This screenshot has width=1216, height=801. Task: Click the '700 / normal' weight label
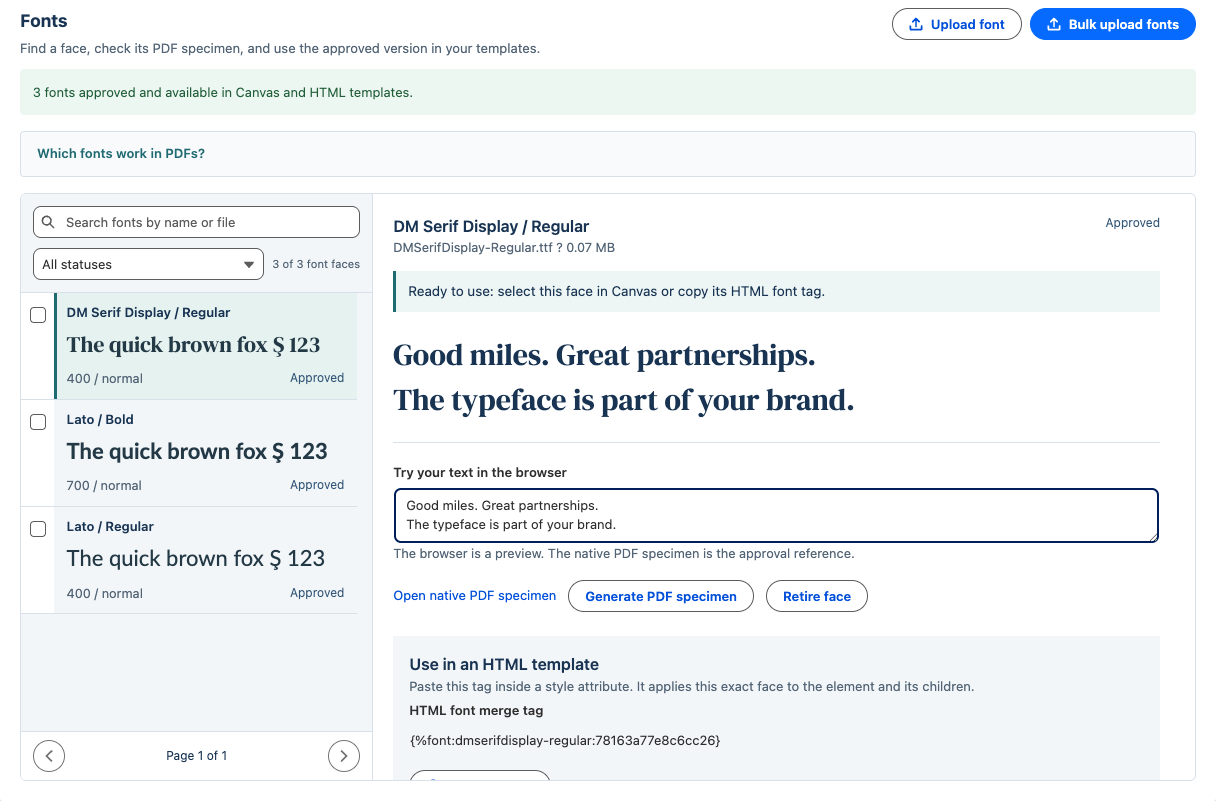click(x=105, y=486)
